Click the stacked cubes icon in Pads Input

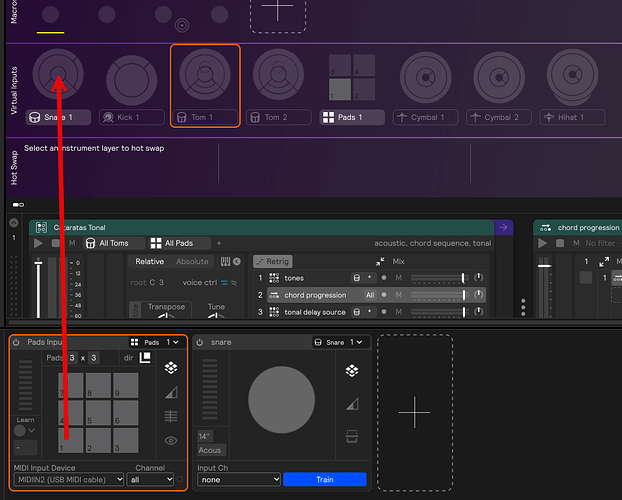click(x=171, y=369)
